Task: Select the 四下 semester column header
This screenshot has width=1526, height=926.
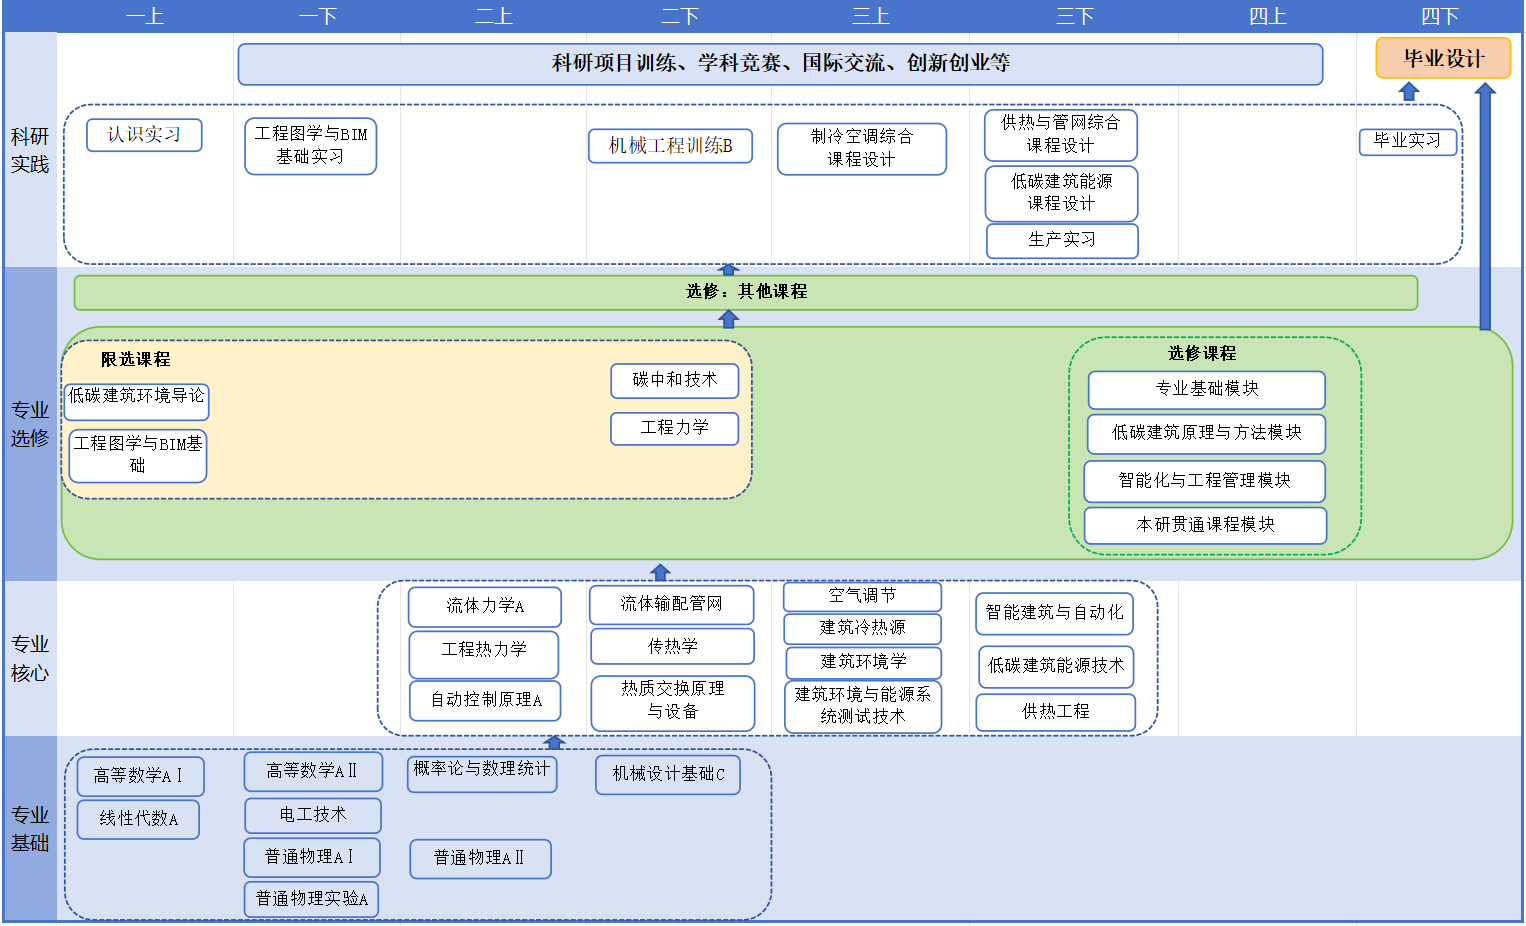Action: (x=1440, y=16)
